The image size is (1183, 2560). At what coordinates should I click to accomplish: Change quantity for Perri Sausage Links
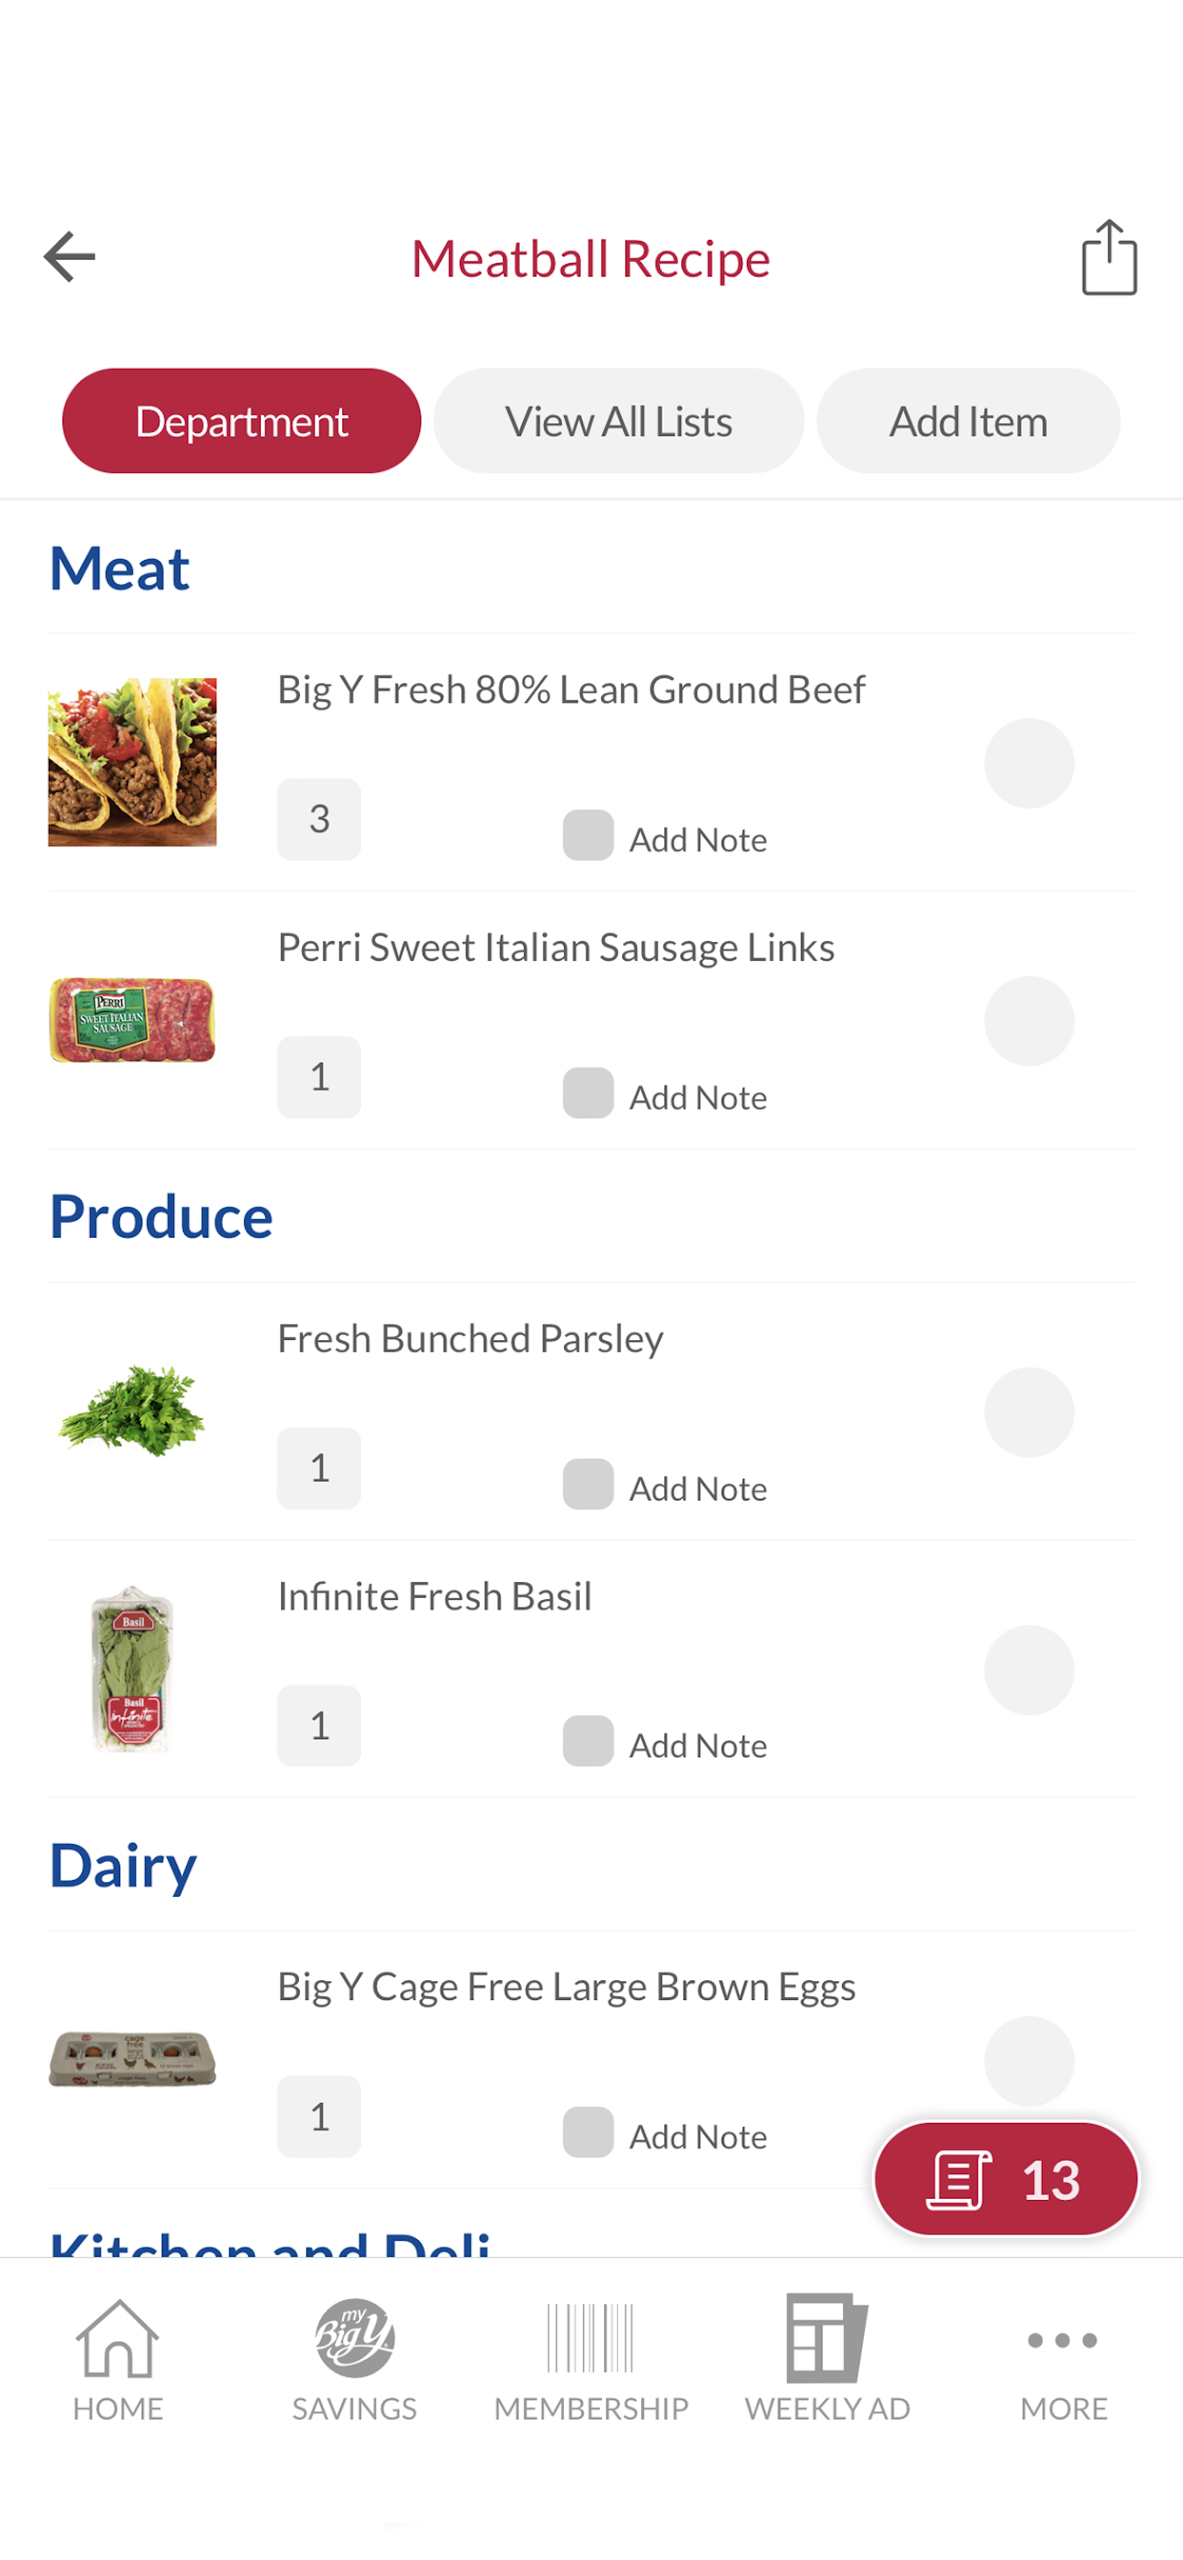point(319,1076)
